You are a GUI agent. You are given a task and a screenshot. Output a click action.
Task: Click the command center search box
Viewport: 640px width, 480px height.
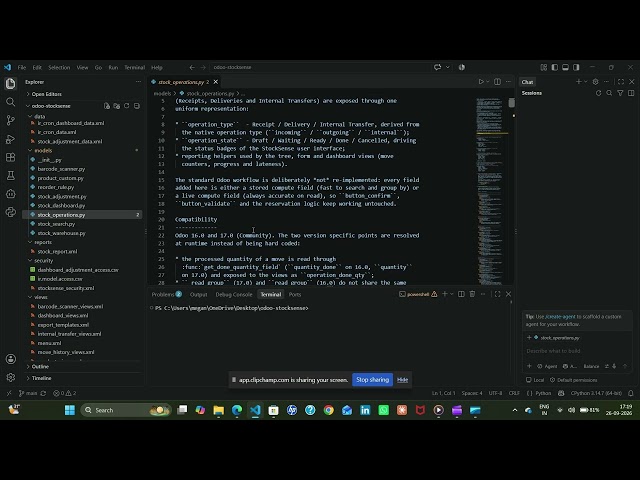pos(322,67)
